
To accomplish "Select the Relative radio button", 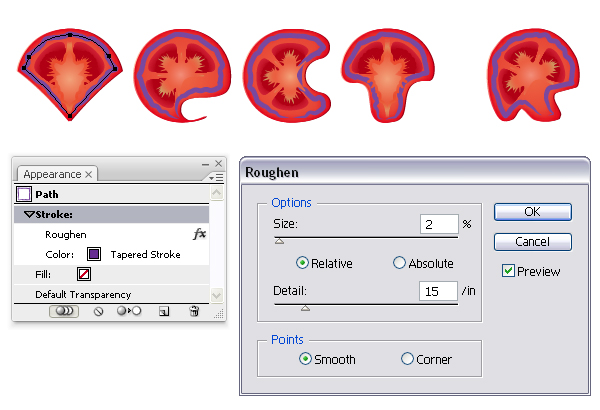I will [303, 263].
